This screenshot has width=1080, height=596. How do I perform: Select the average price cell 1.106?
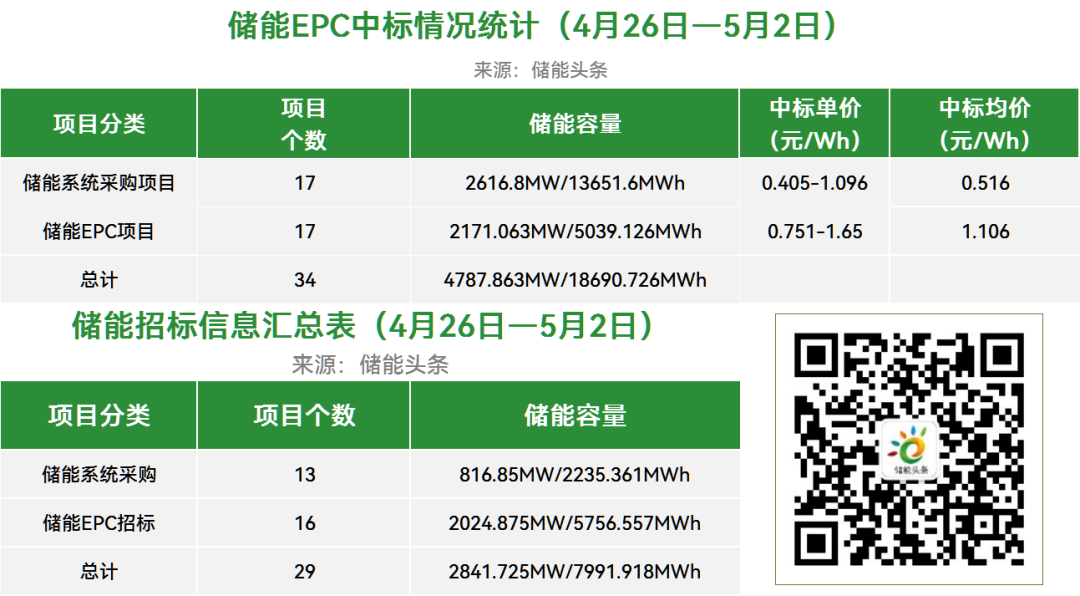click(985, 231)
